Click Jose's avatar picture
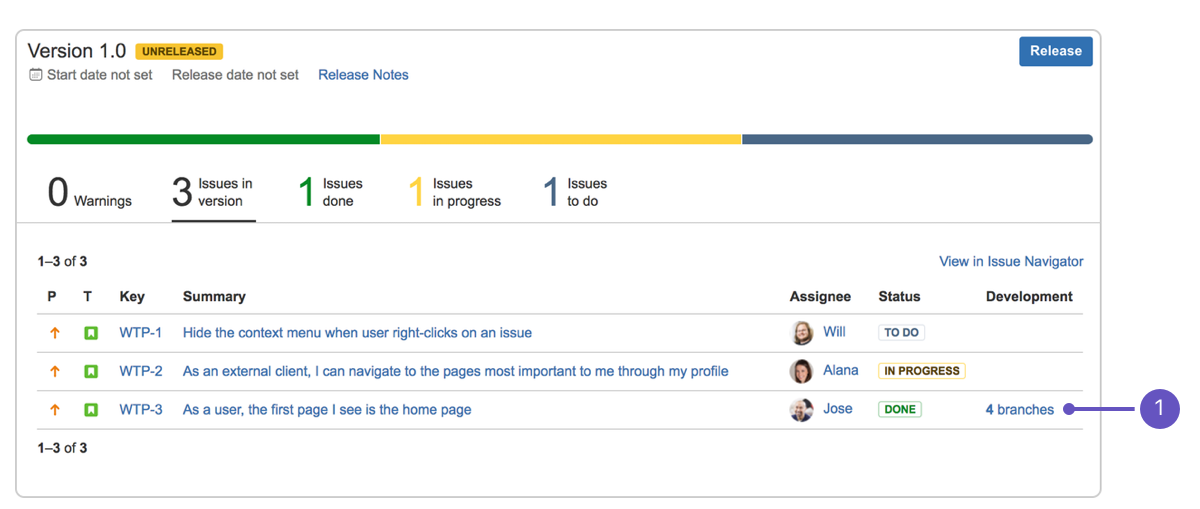1200x509 pixels. (x=802, y=409)
